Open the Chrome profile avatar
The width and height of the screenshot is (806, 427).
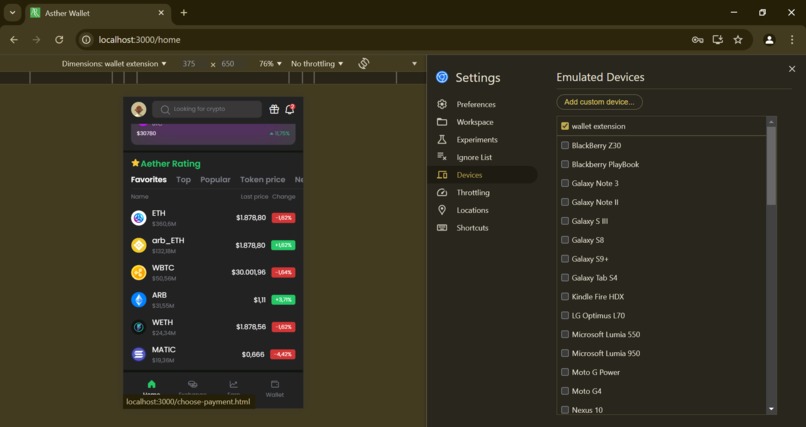pos(769,40)
